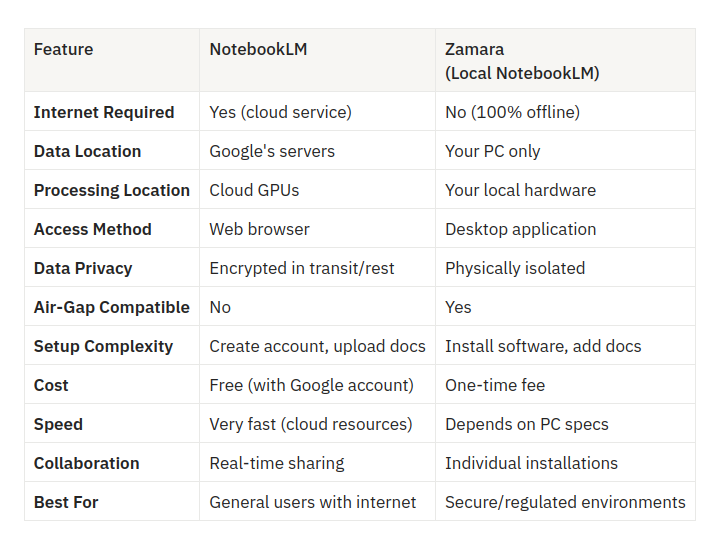This screenshot has width=720, height=558.
Task: Click the "Zamara (Local NotebookLM)" header cell
Action: [x=522, y=61]
